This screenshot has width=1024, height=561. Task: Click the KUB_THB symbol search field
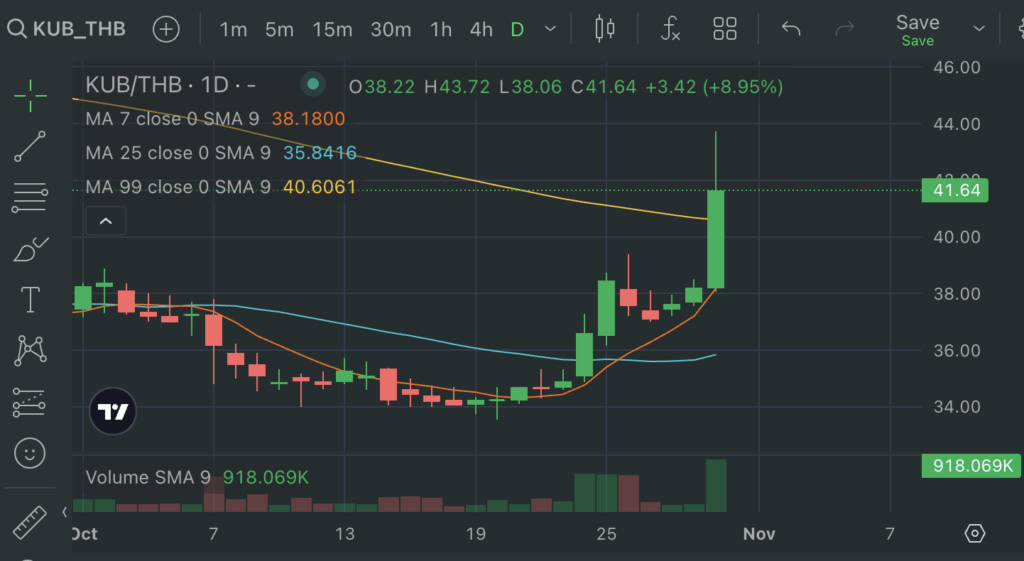pyautogui.click(x=68, y=29)
